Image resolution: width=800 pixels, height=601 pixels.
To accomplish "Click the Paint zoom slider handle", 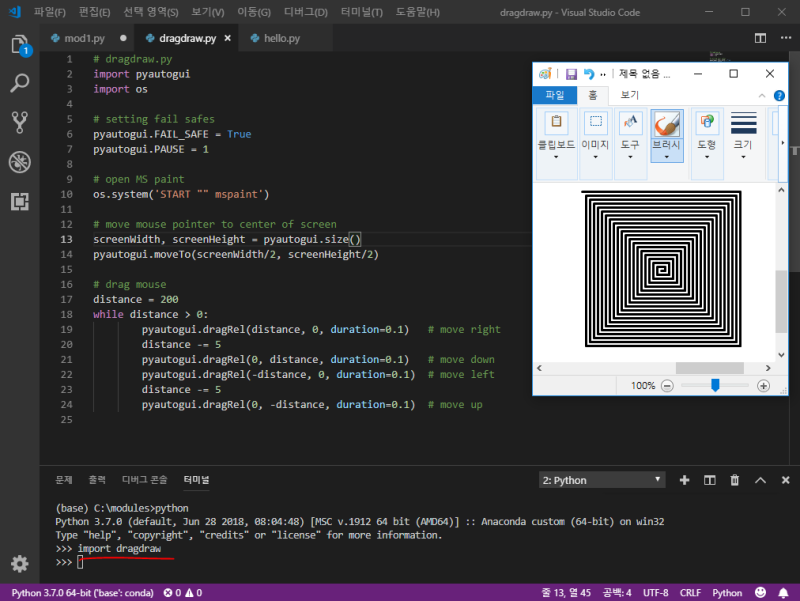I will click(715, 385).
